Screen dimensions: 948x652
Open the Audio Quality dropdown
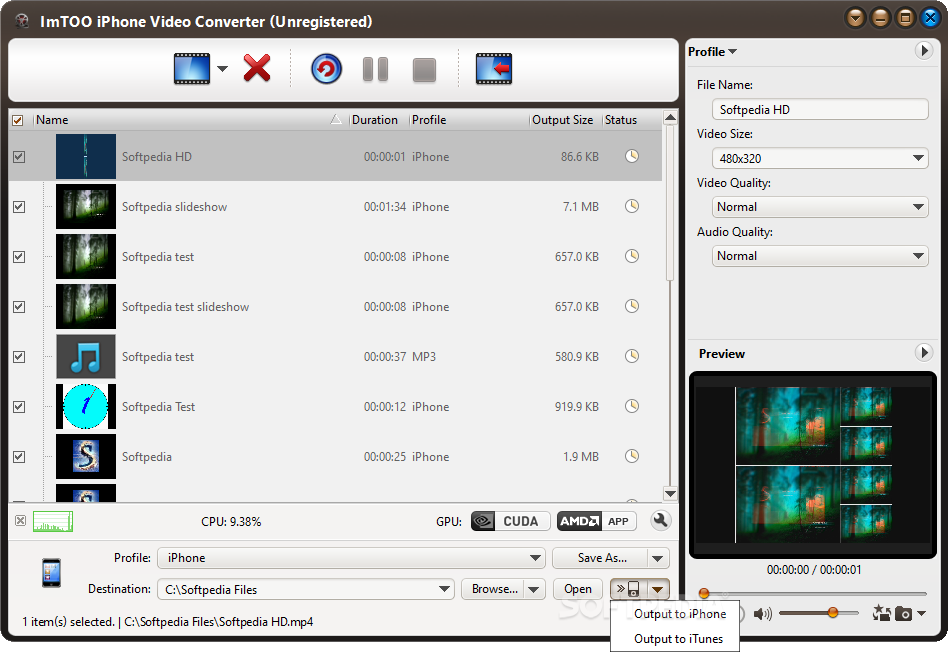(x=820, y=256)
